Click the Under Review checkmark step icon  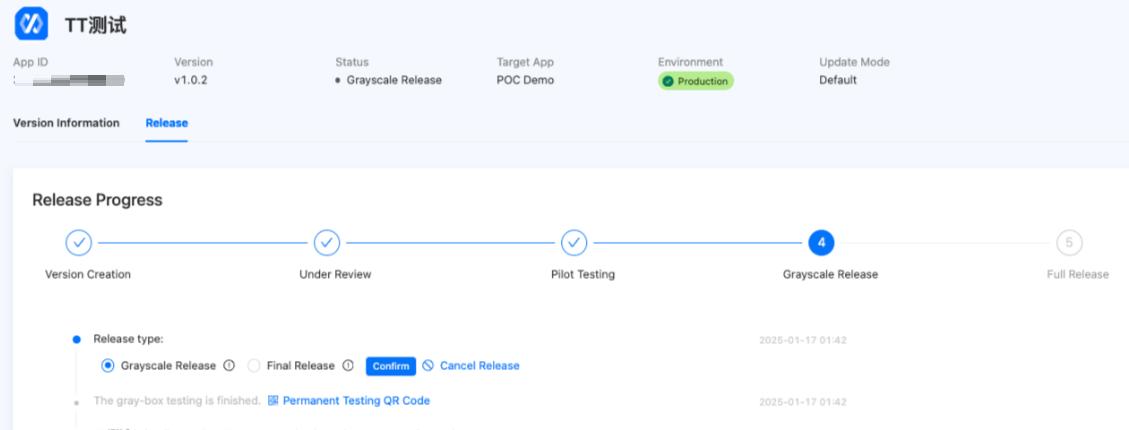coord(327,242)
